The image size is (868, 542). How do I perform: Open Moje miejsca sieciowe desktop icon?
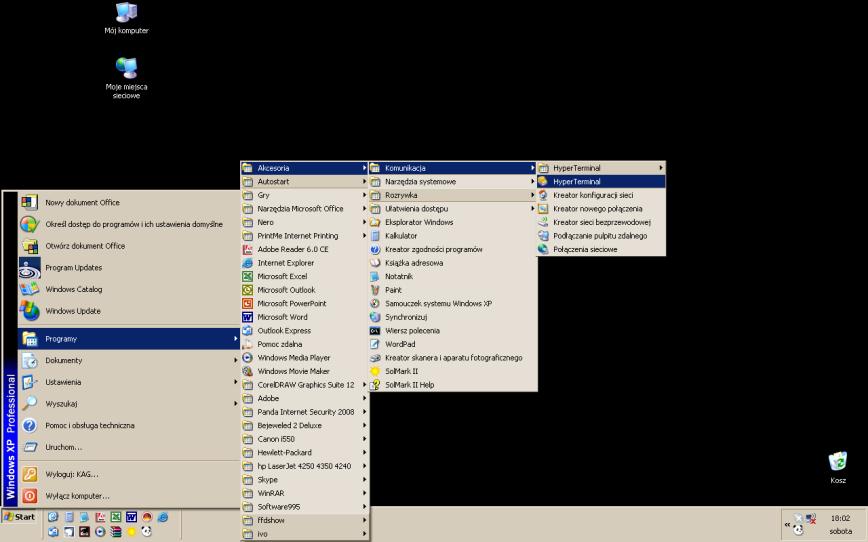point(126,78)
